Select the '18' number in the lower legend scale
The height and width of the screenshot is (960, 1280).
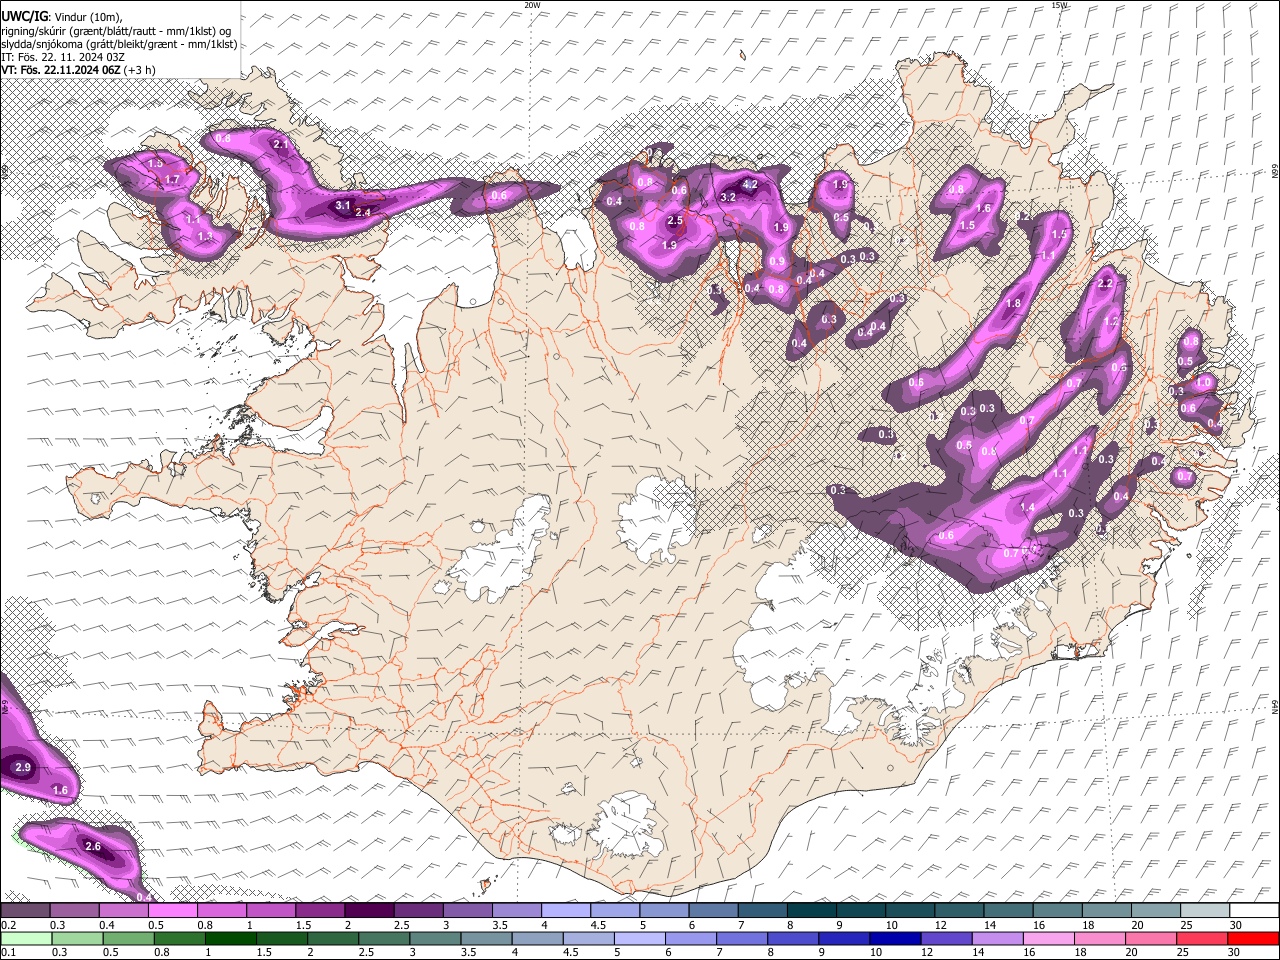[1080, 952]
